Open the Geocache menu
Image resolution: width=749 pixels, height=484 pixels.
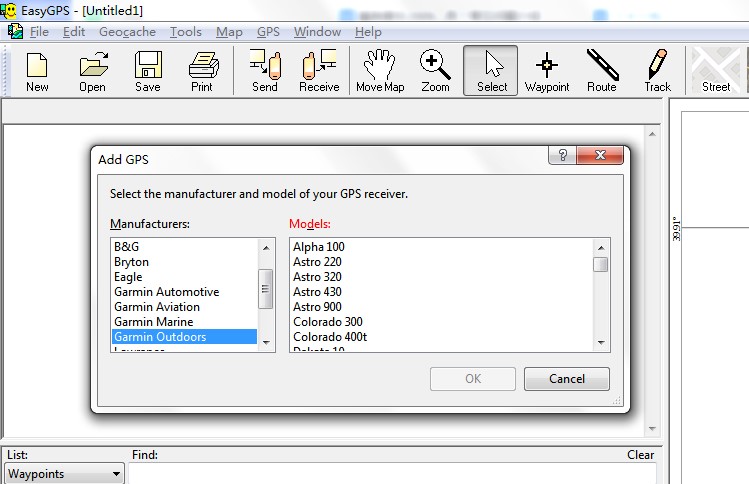click(127, 32)
